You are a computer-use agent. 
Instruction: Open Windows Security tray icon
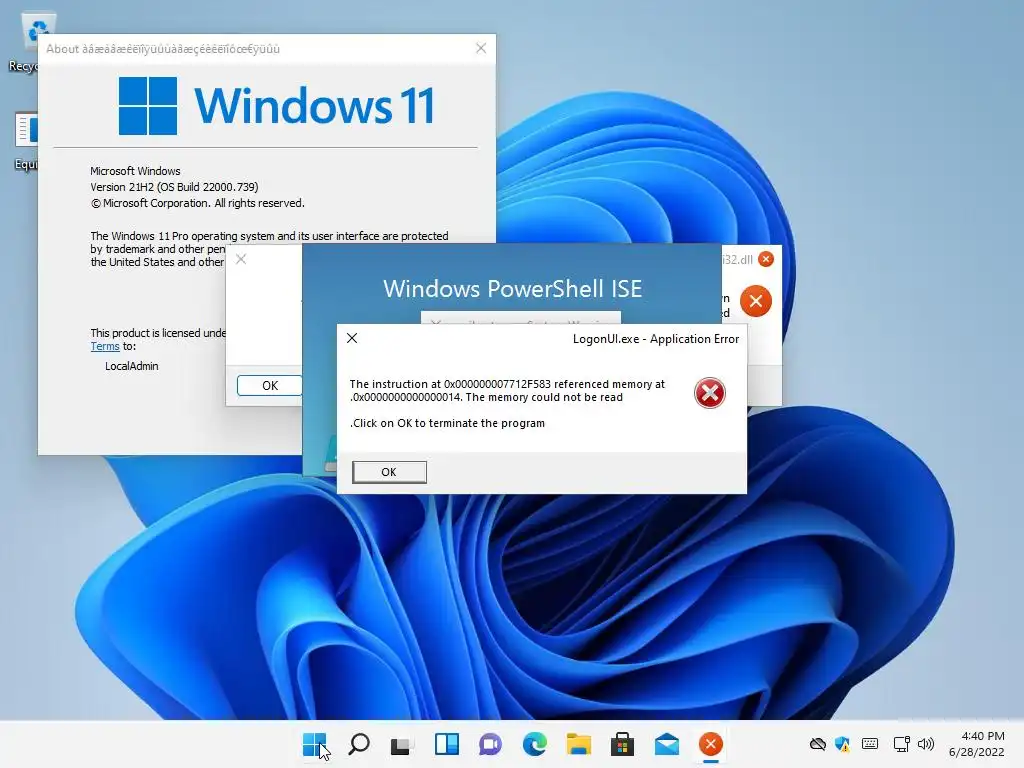[842, 744]
